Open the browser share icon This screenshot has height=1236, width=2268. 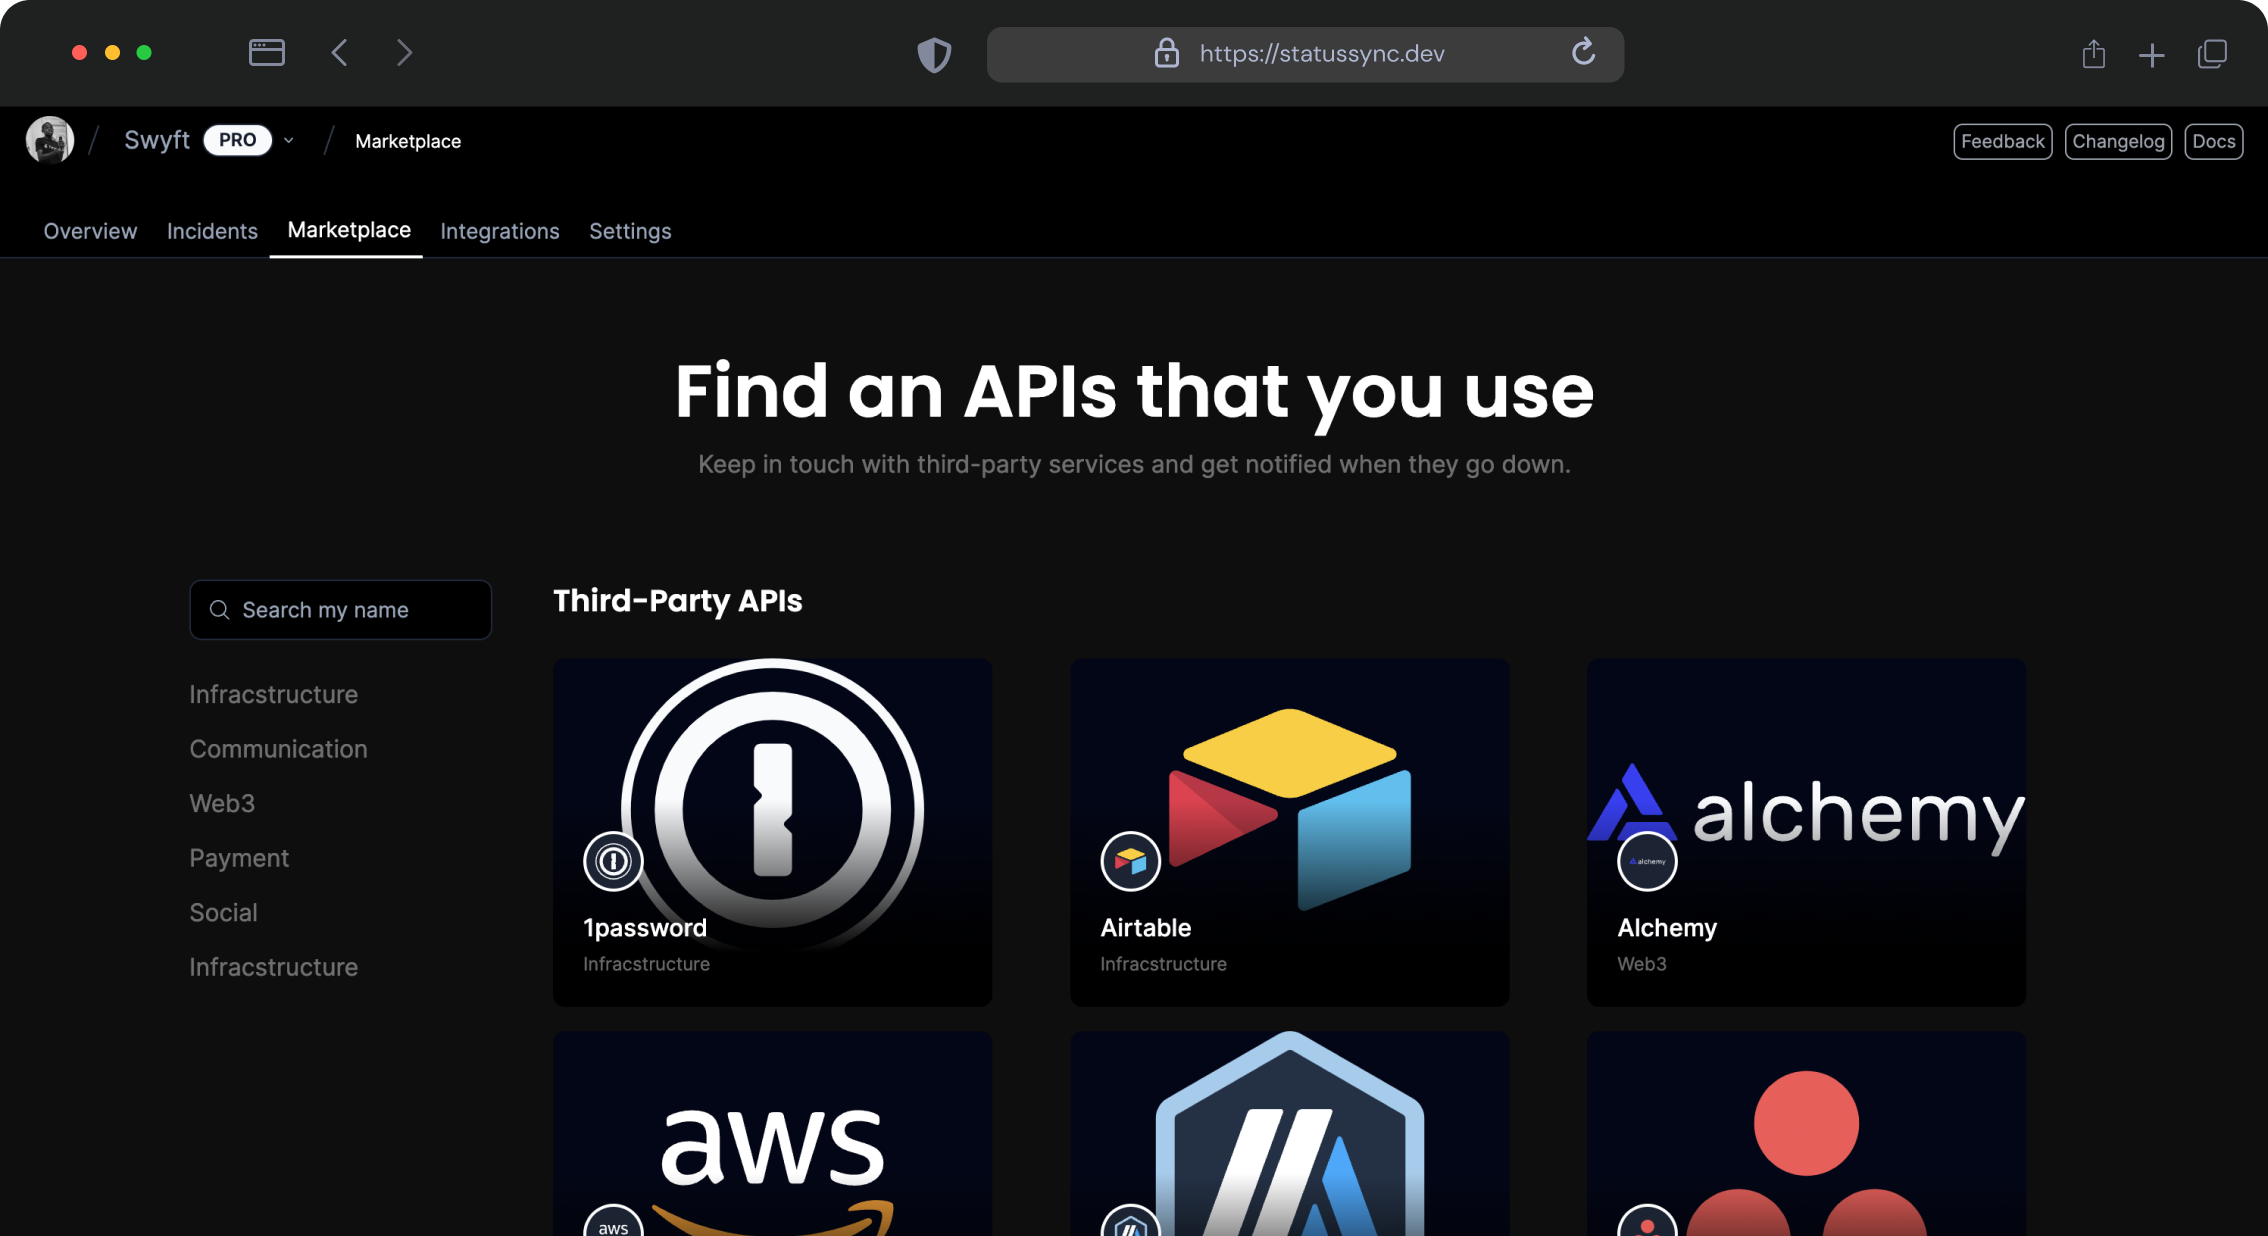[x=2094, y=54]
